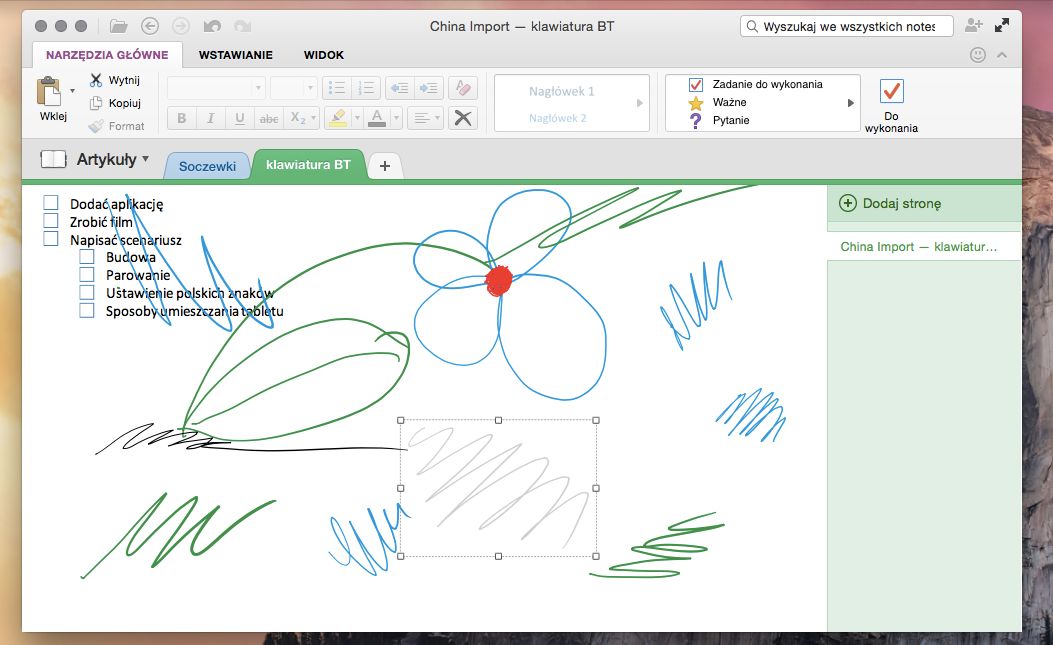Apply underline formatting
The image size is (1053, 645).
(239, 118)
